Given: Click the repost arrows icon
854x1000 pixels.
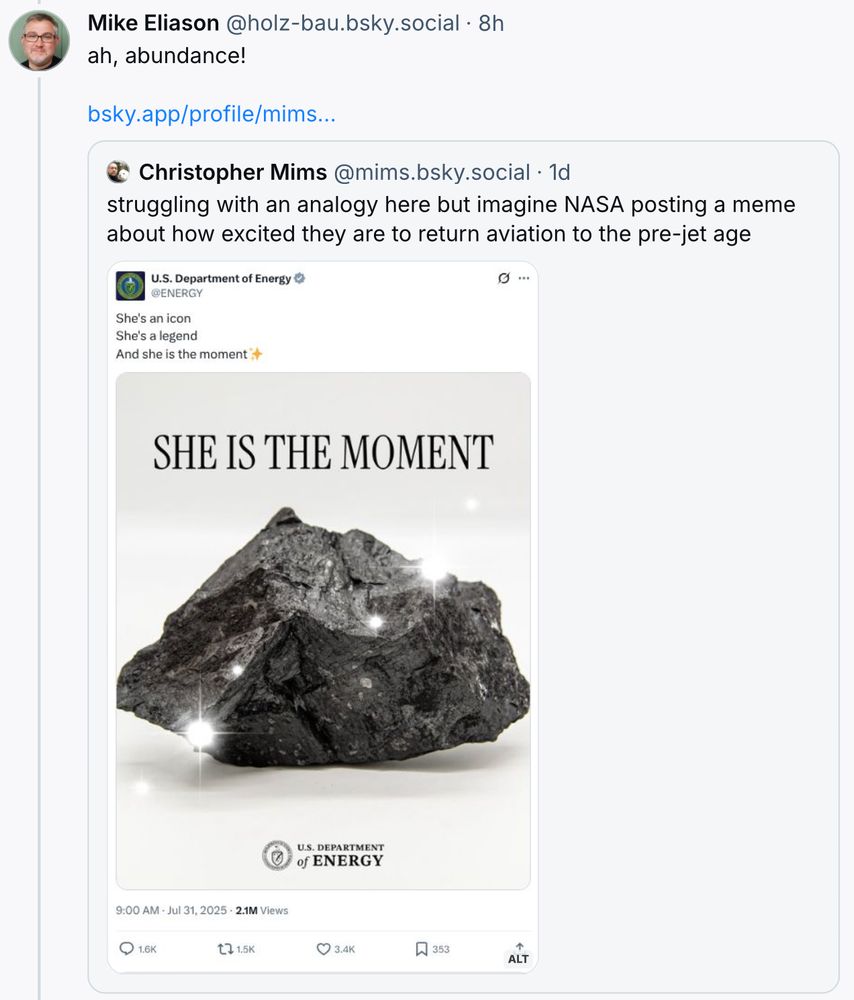Looking at the screenshot, I should pyautogui.click(x=225, y=949).
